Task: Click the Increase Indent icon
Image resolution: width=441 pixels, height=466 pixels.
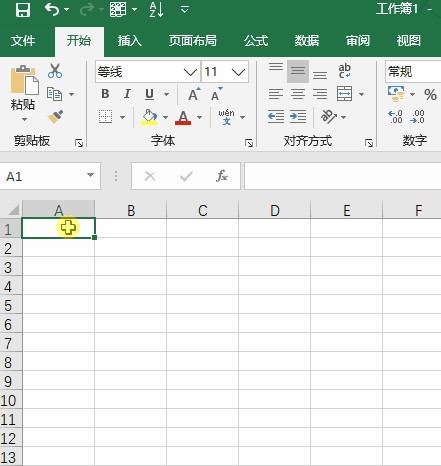Action: click(x=298, y=117)
